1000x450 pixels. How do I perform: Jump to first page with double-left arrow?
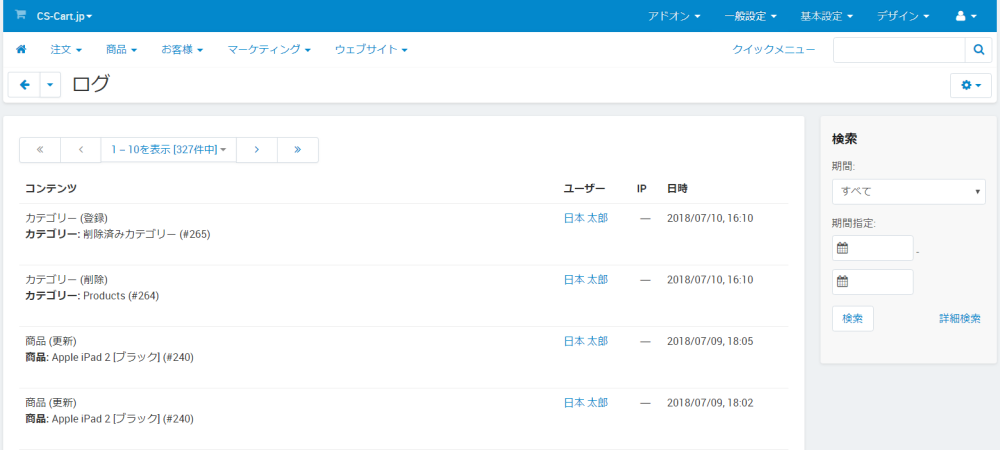click(x=40, y=150)
